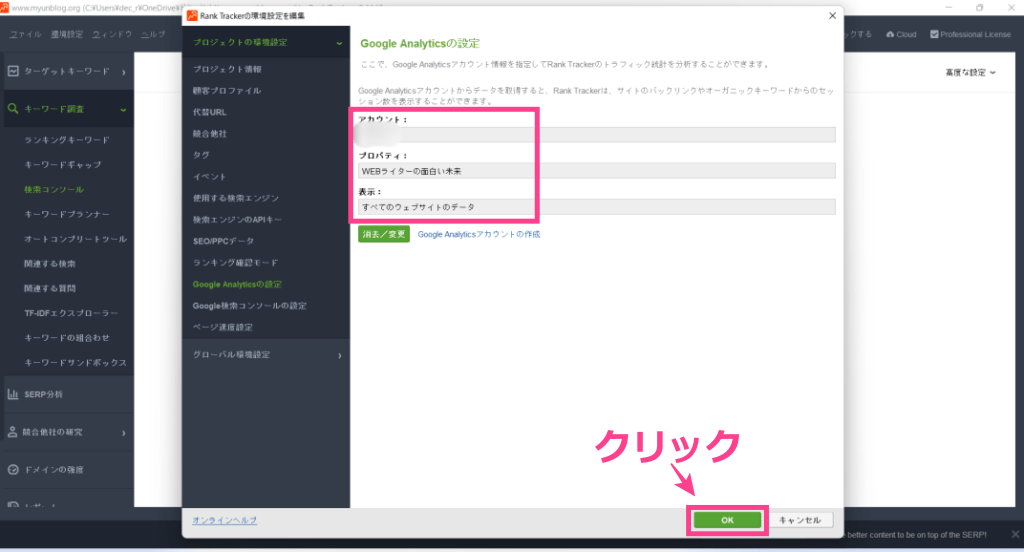Open TF-IDFエクスプローラー in sidebar
Image resolution: width=1024 pixels, height=552 pixels.
click(x=71, y=313)
